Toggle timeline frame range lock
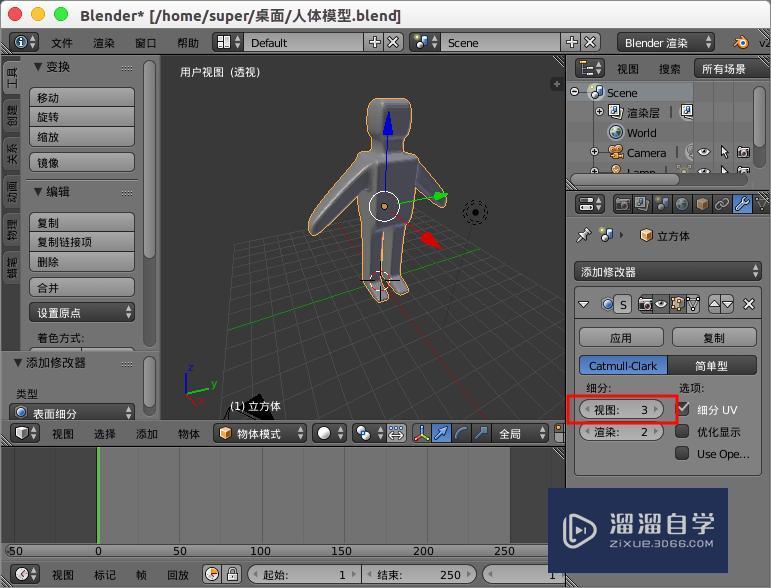This screenshot has height=588, width=771. click(233, 574)
